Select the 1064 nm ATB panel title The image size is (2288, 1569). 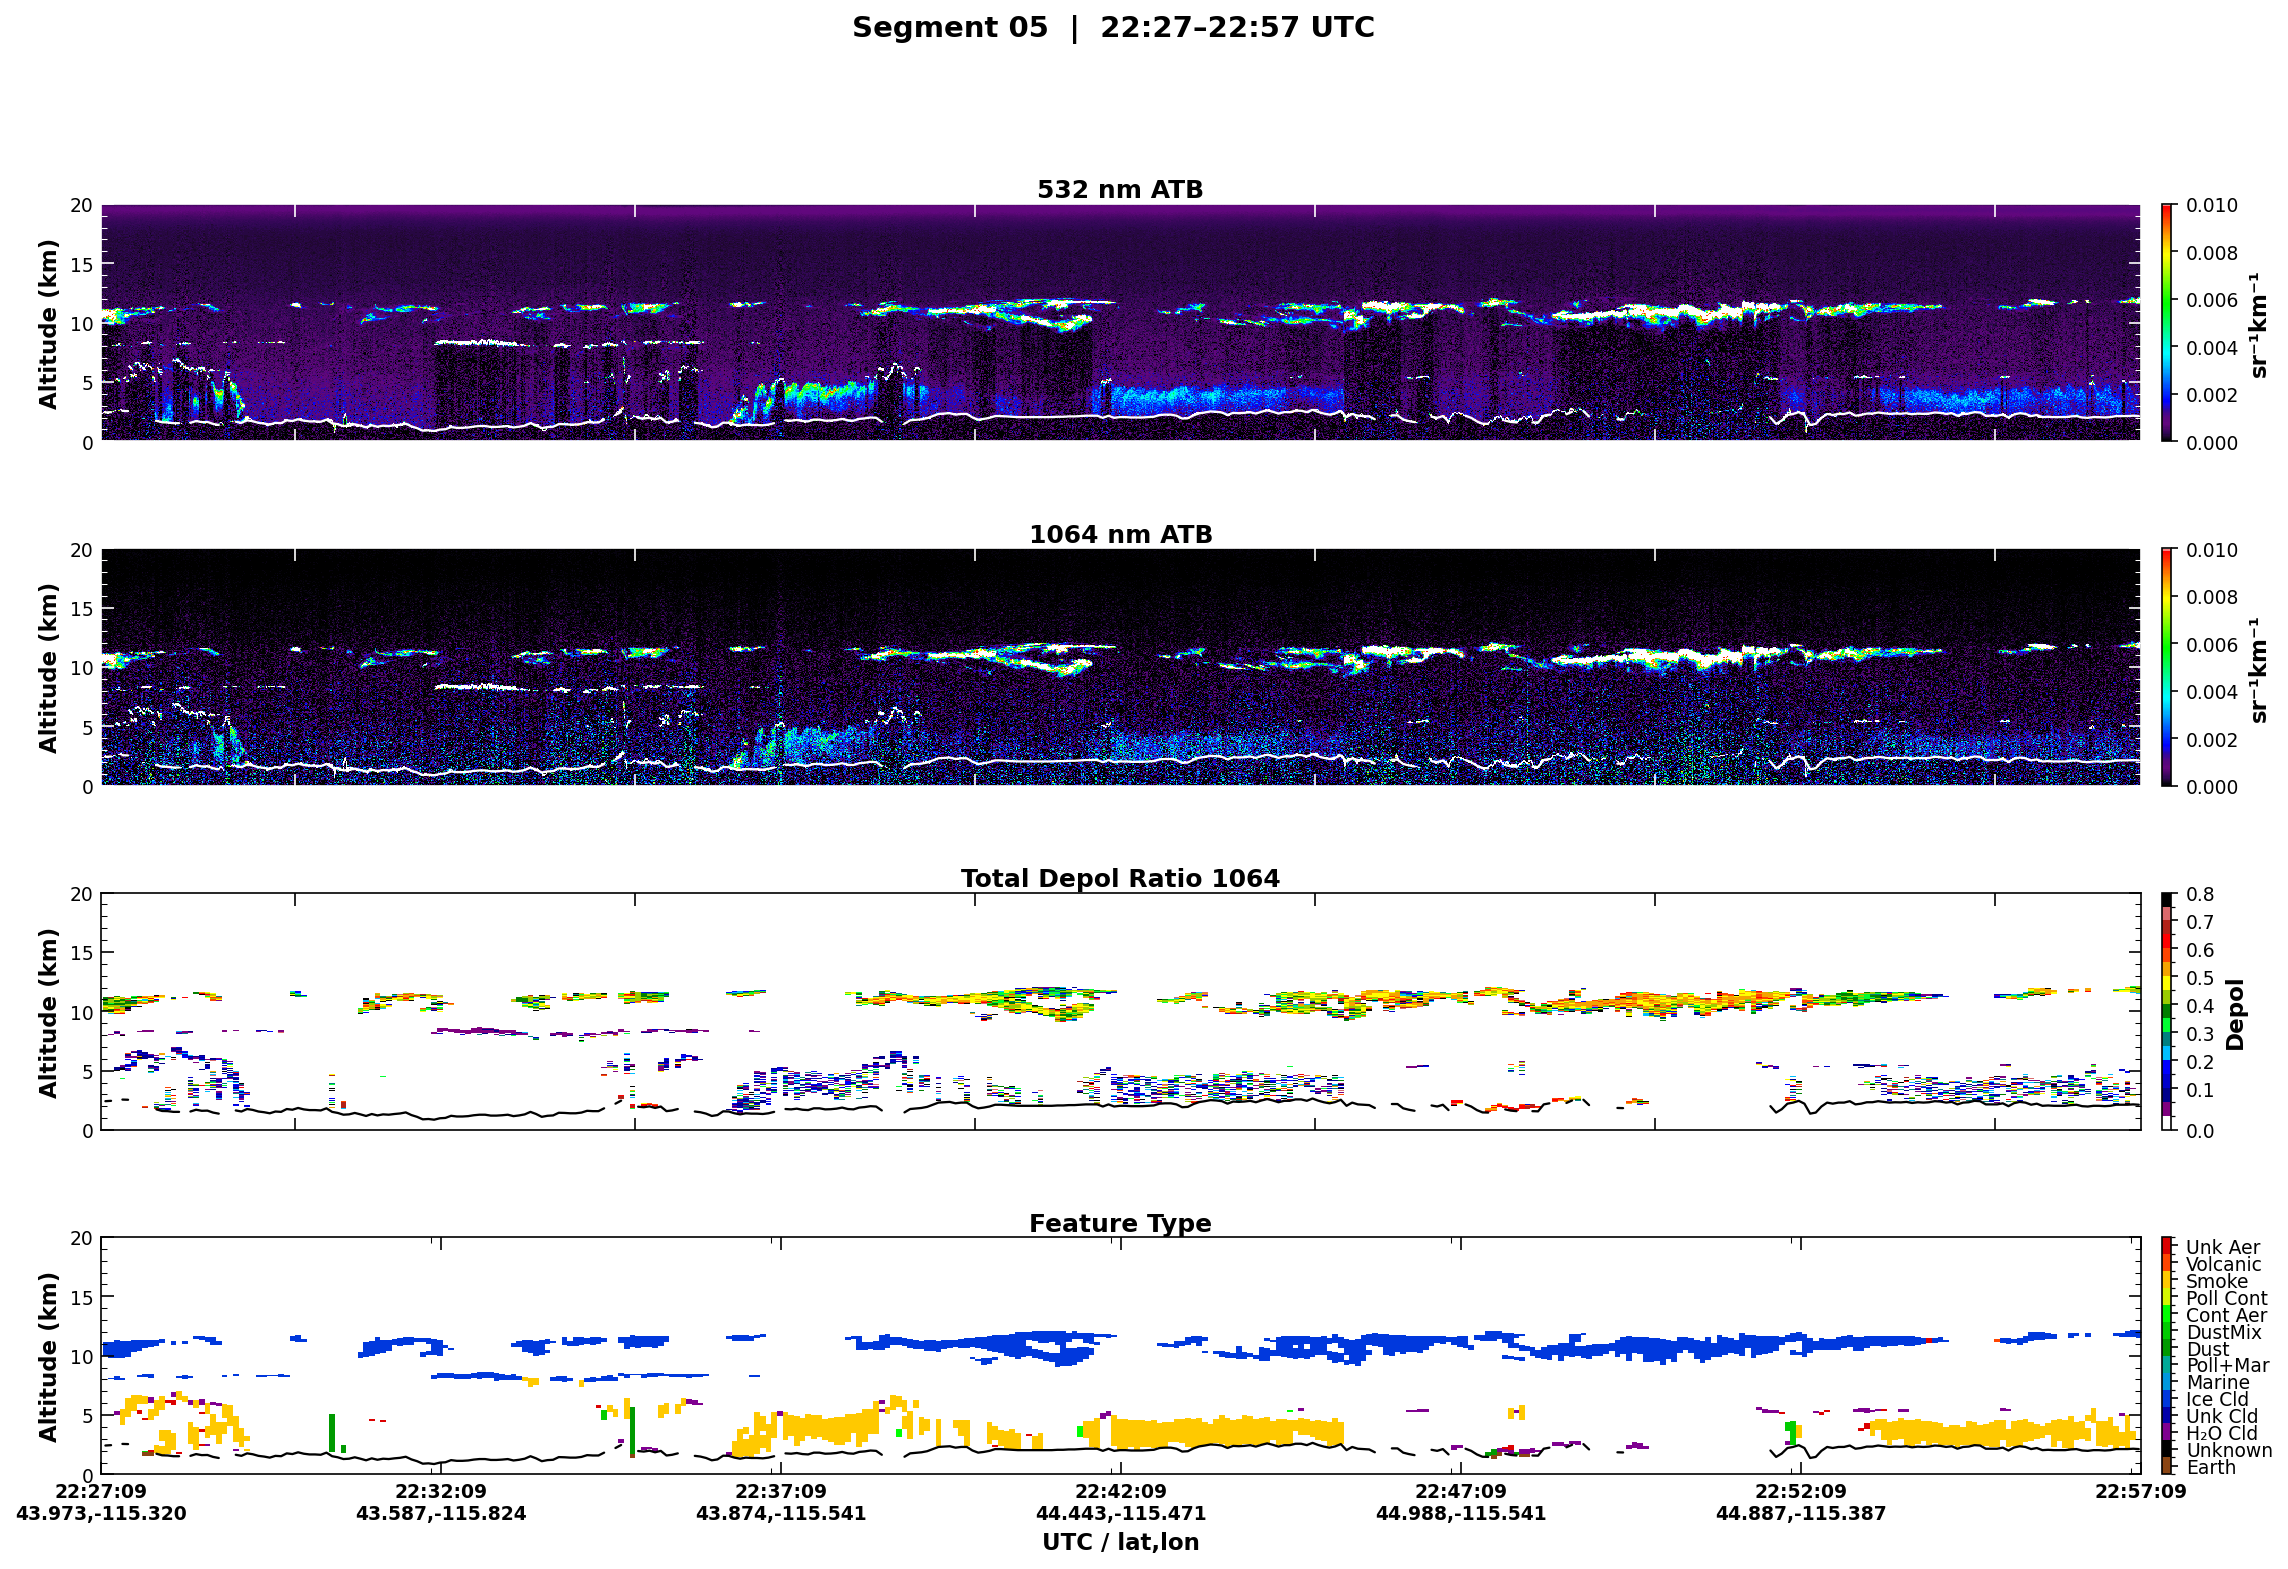(x=1120, y=535)
